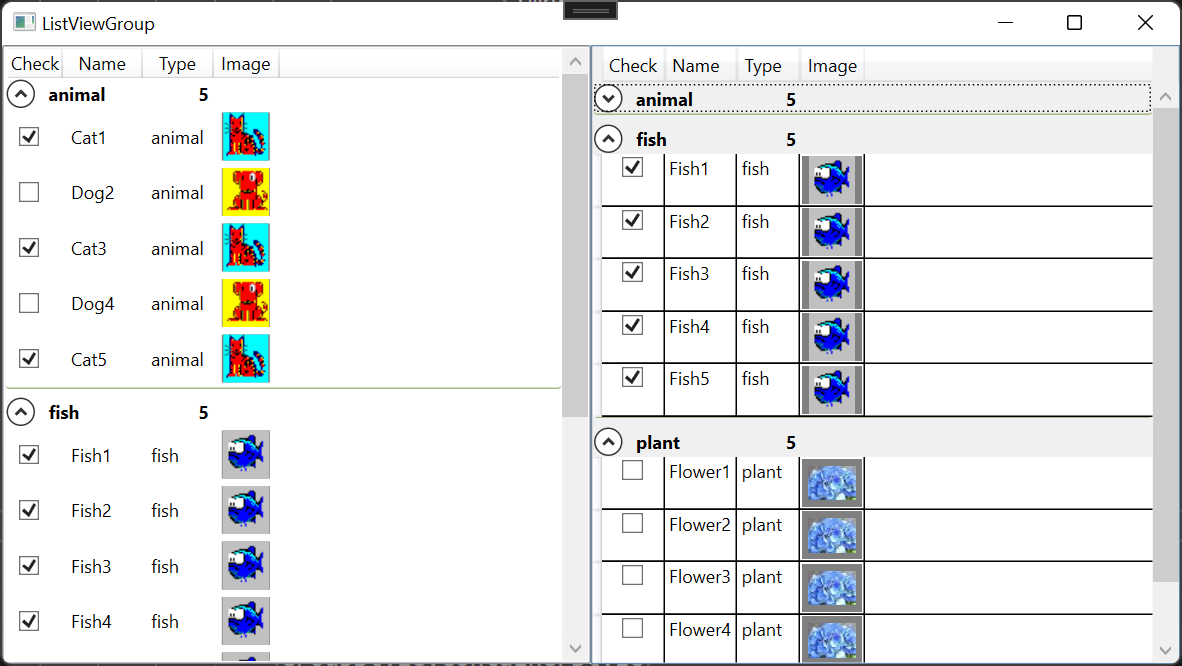
Task: Maximize the ListViewGroup window
Action: click(x=1074, y=23)
